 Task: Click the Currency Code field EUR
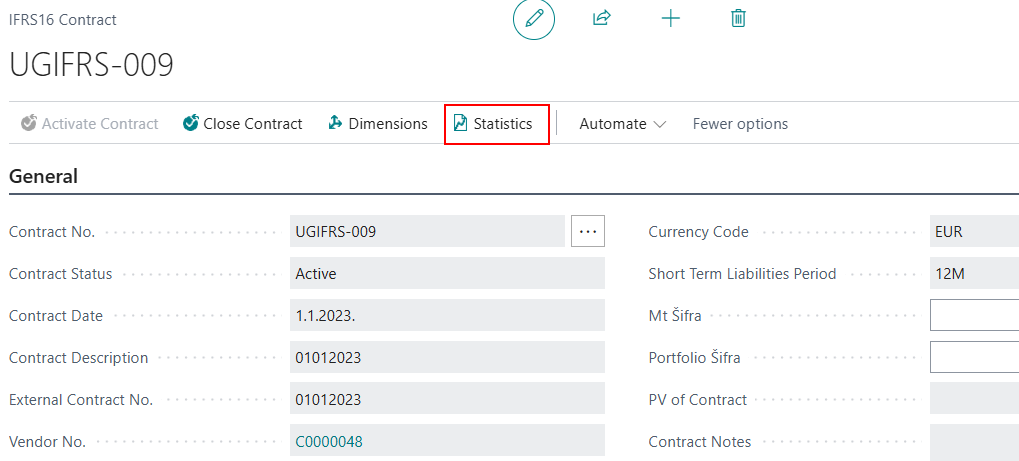tap(974, 231)
